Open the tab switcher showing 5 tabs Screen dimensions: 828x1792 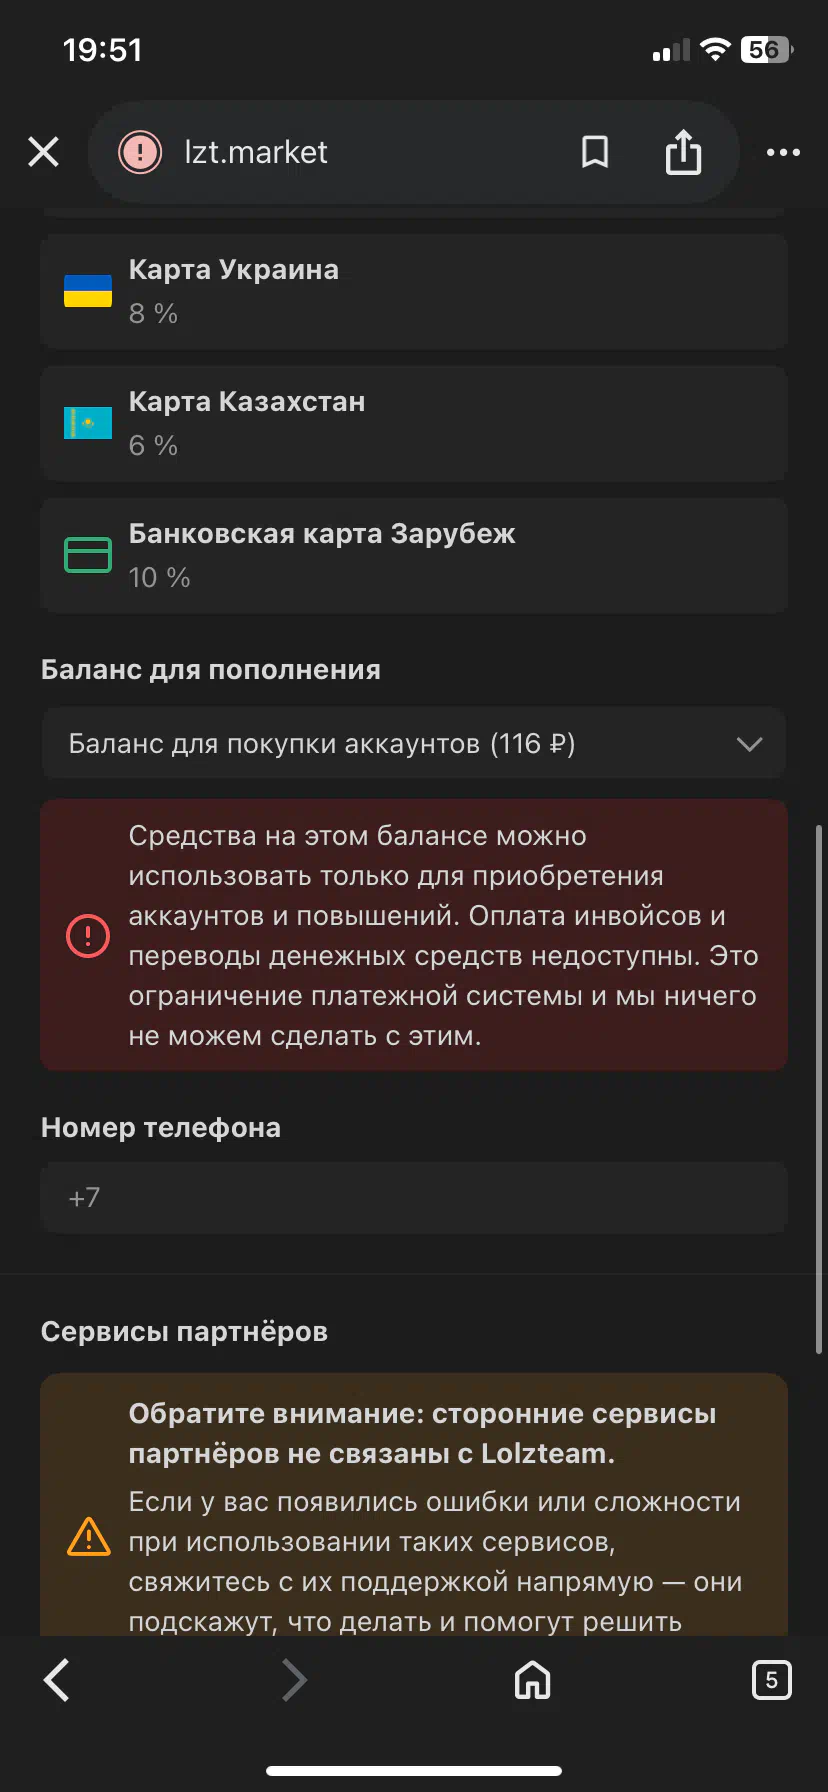[771, 1680]
